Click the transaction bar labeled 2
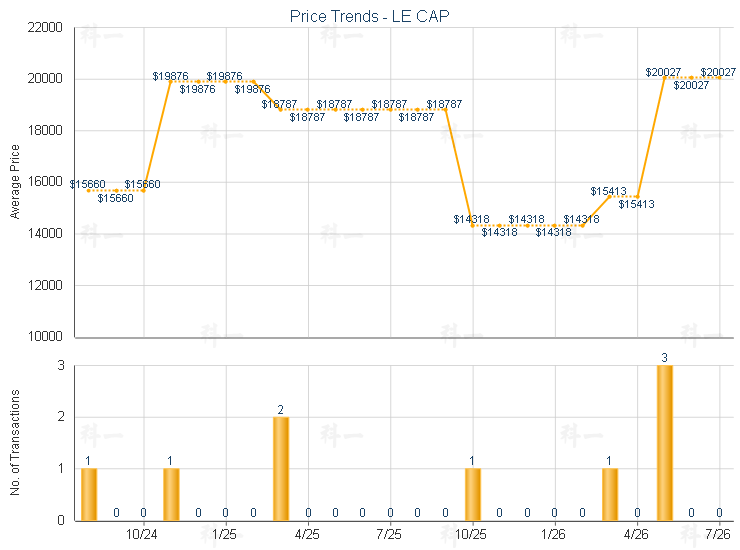Image resolution: width=740 pixels, height=550 pixels. [x=281, y=469]
